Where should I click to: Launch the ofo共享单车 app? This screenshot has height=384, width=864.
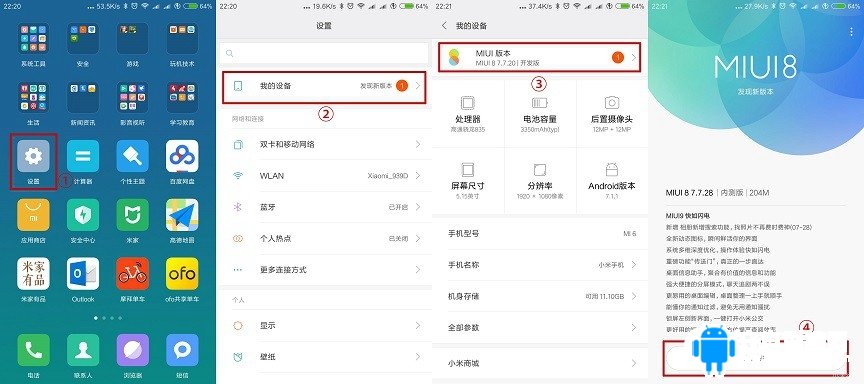(182, 274)
